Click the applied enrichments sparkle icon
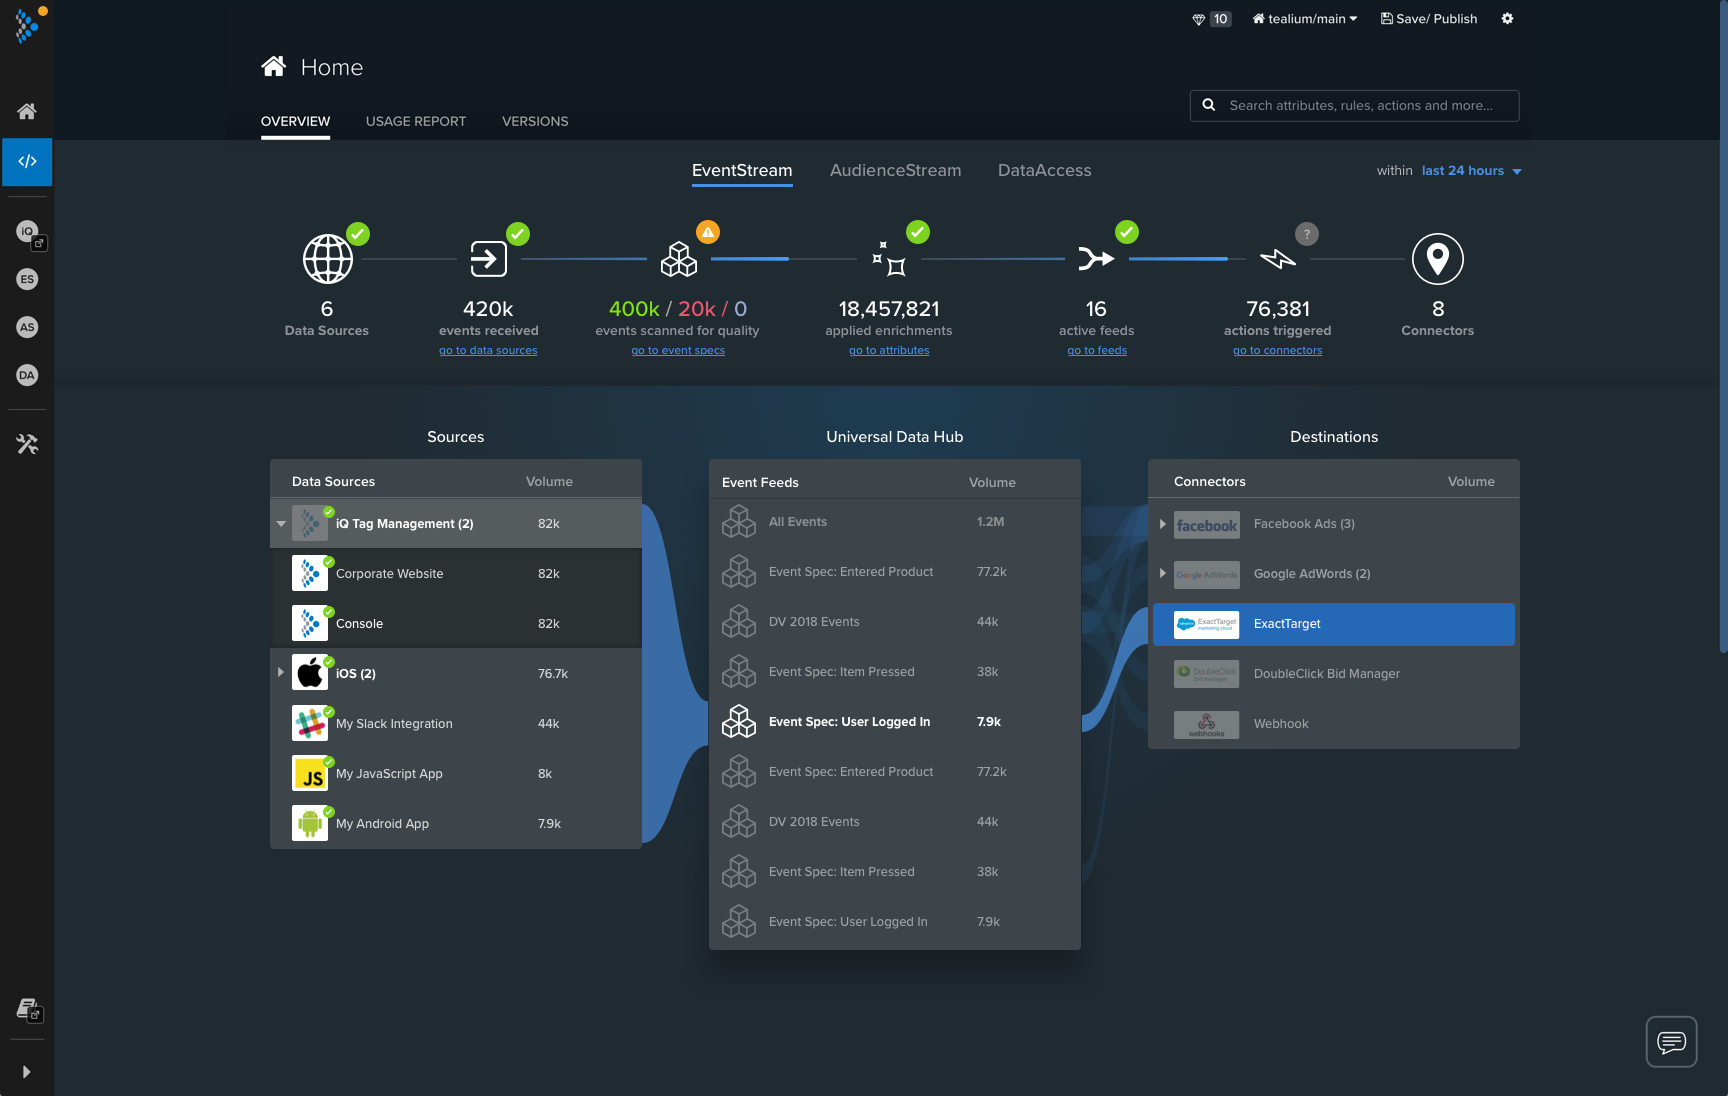Screen dimensions: 1728x1096 coord(889,259)
